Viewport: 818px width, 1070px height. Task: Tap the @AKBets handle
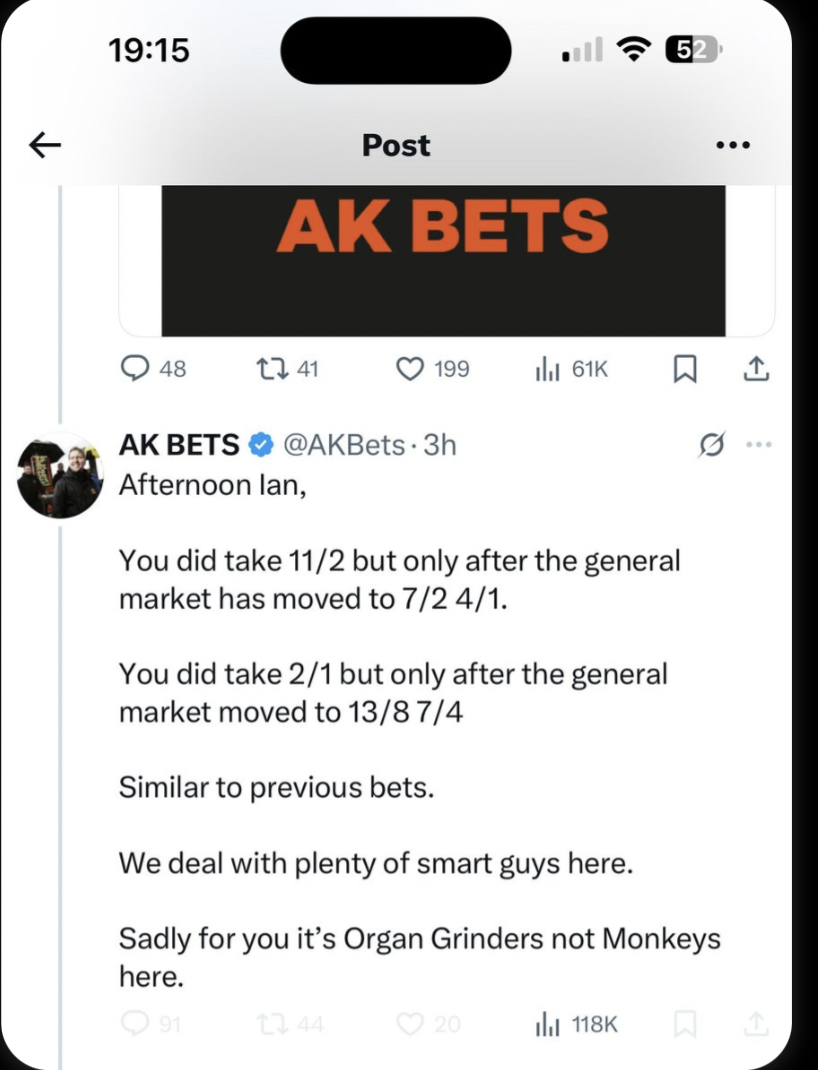coord(345,445)
